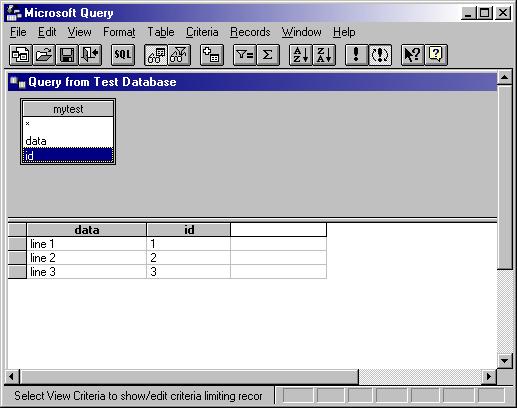Sort descending with the Z-A icon
Screen dimensions: 517x408
click(324, 55)
